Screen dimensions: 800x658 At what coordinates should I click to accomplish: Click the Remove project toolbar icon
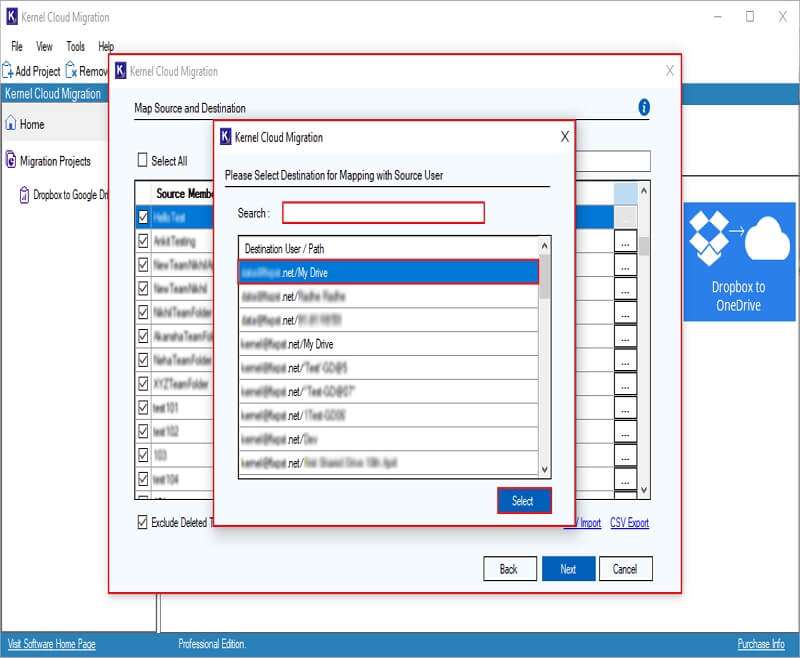[x=71, y=70]
